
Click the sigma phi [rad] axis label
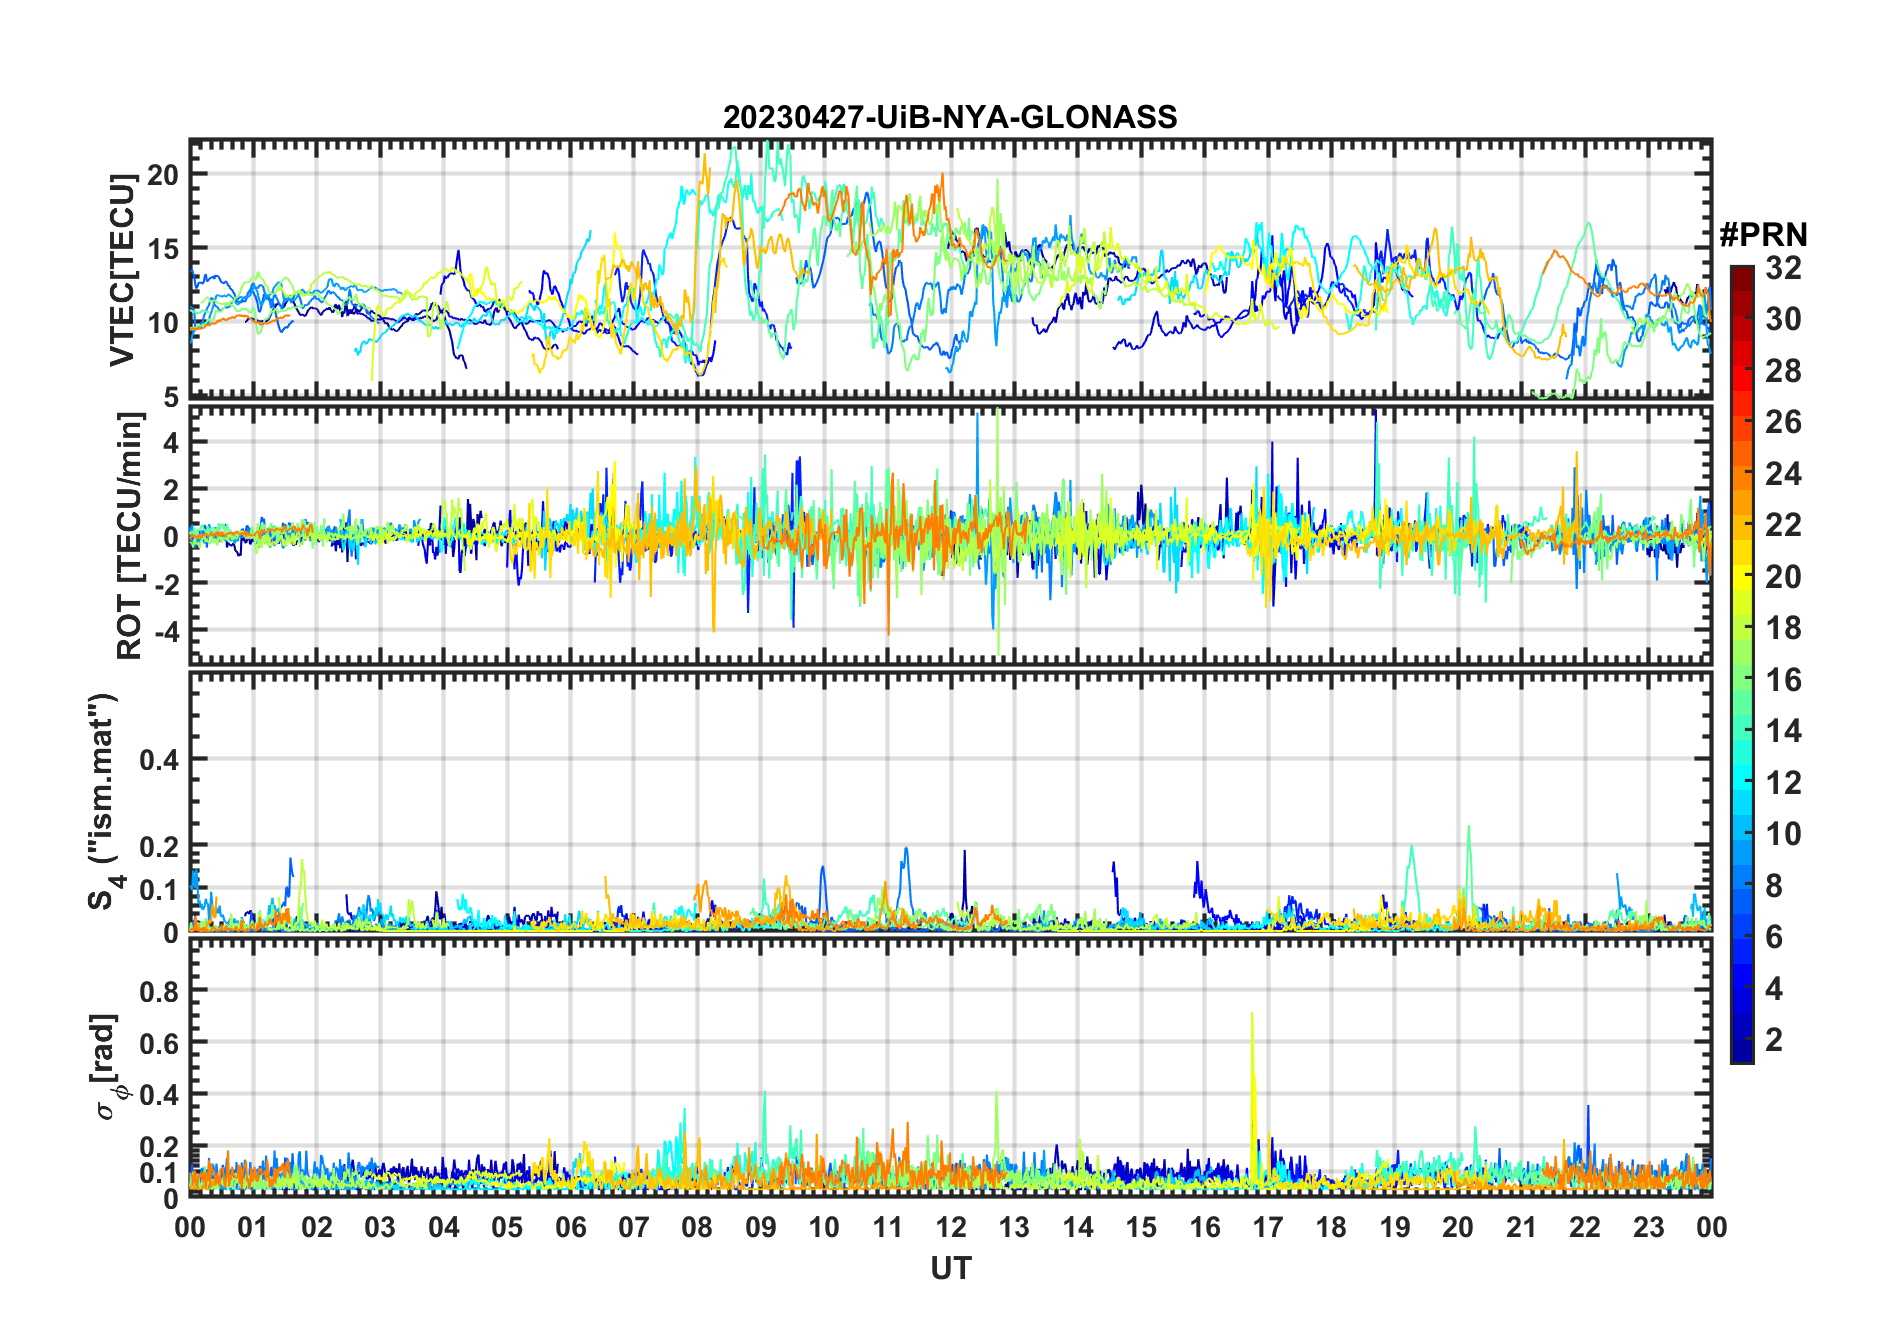[x=108, y=1067]
